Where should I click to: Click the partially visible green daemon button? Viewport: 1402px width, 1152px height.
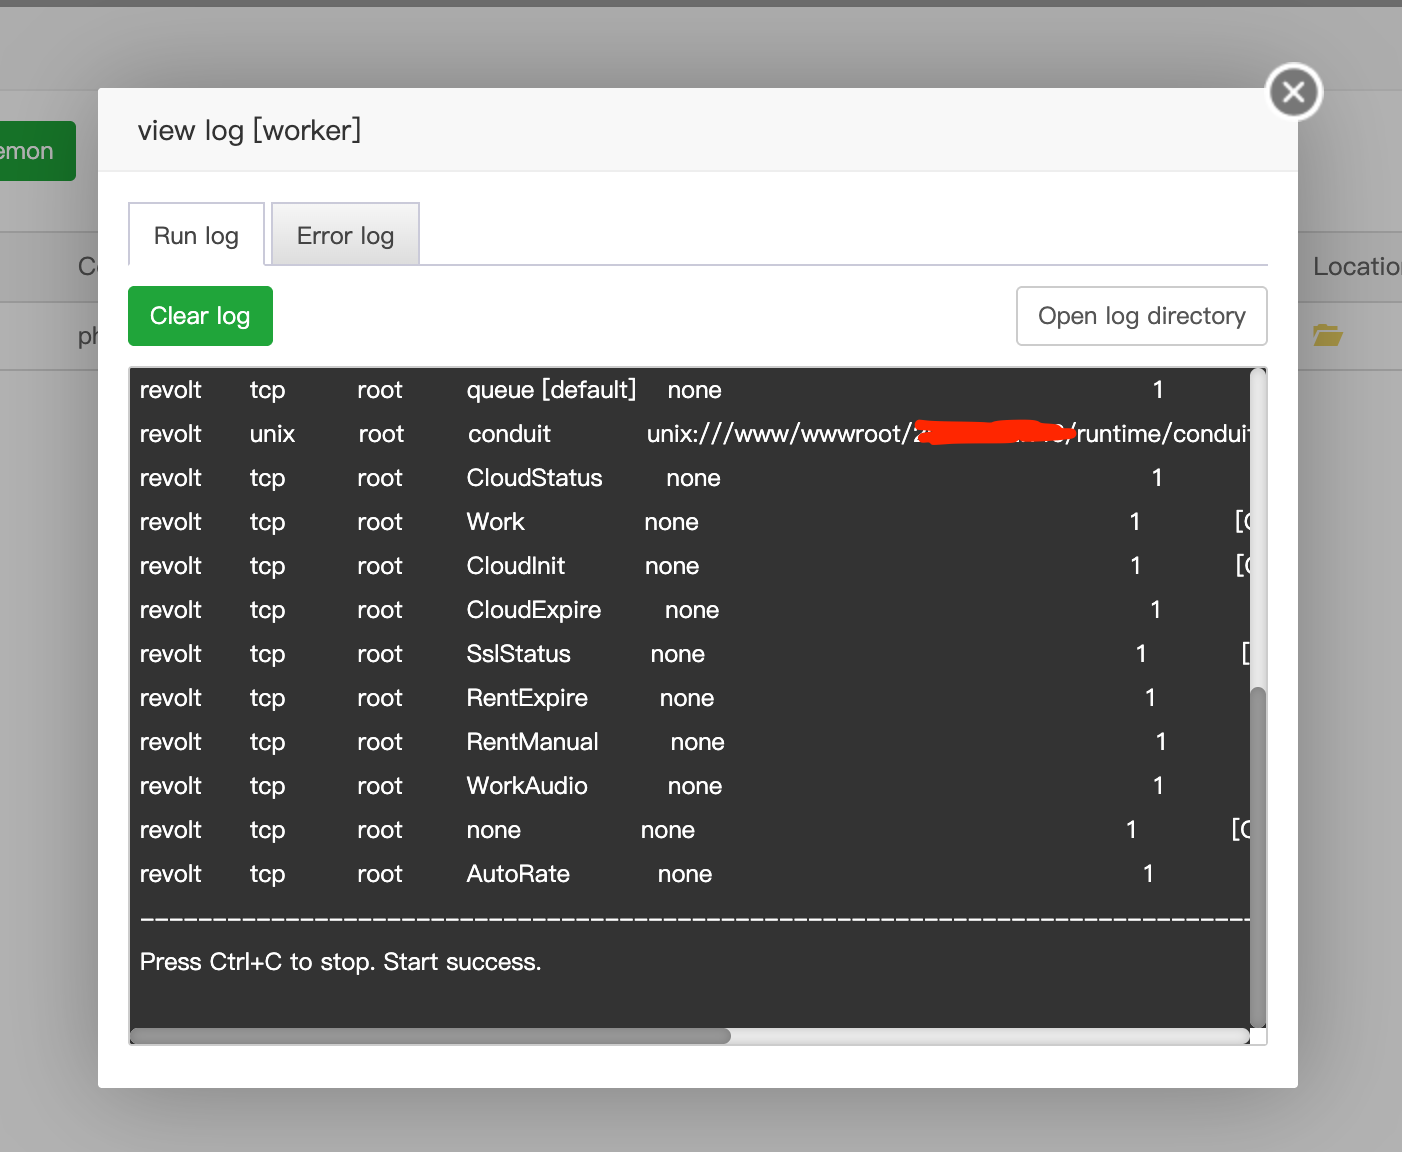coord(36,151)
